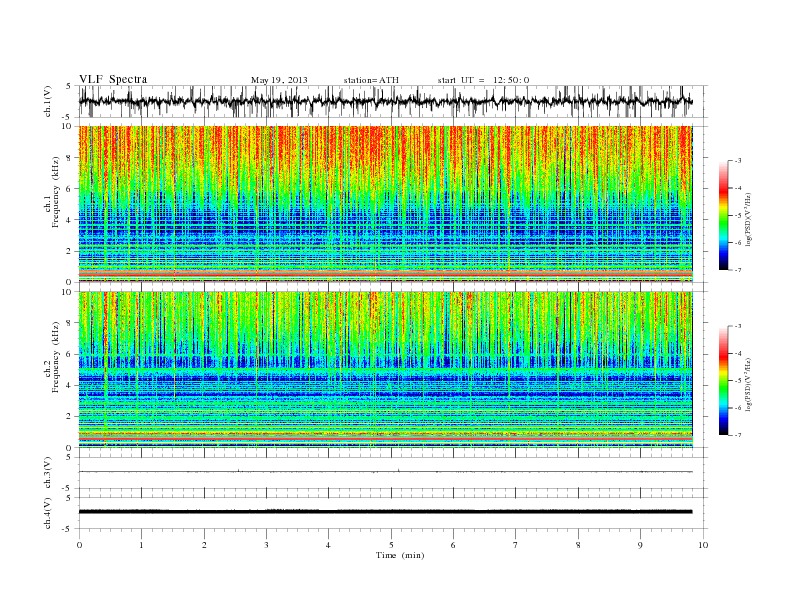Click the "7" tick on the time axis
The width and height of the screenshot is (792, 612).
pyautogui.click(x=516, y=545)
